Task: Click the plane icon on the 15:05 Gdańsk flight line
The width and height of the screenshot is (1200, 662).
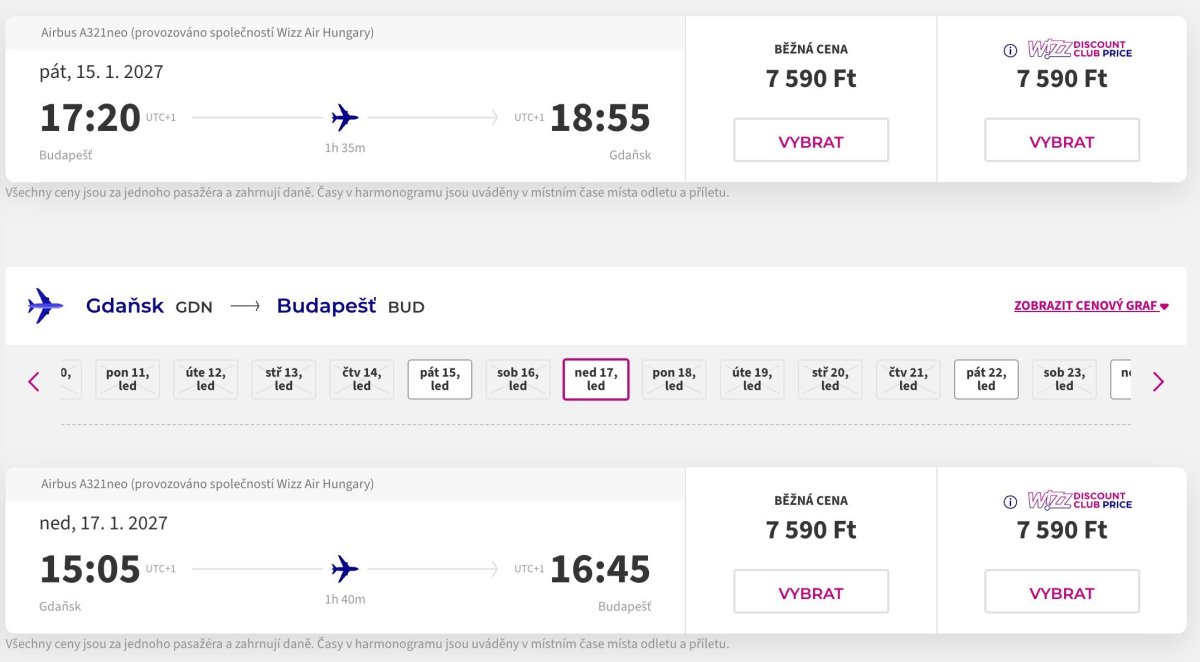Action: point(345,569)
